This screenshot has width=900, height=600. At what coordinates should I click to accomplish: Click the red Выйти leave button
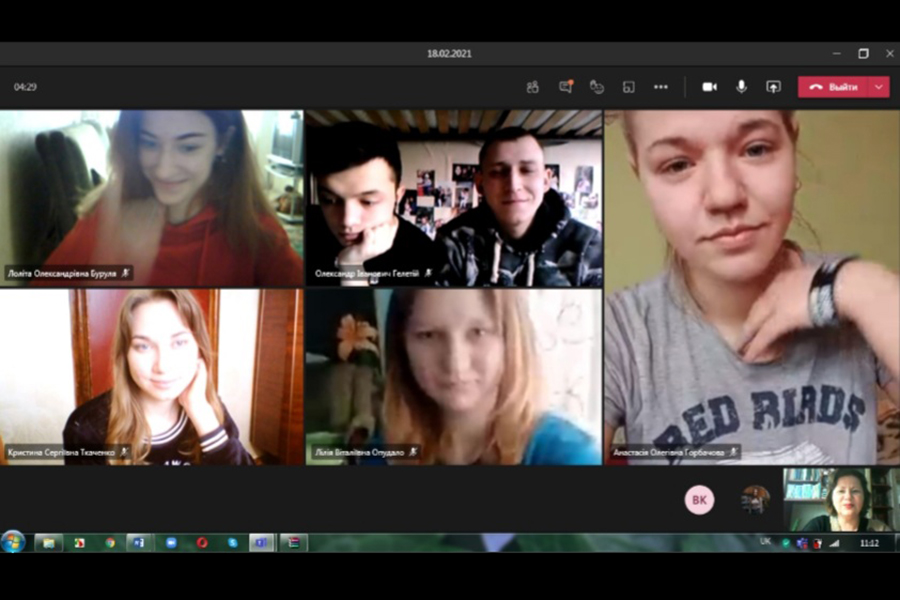(833, 87)
